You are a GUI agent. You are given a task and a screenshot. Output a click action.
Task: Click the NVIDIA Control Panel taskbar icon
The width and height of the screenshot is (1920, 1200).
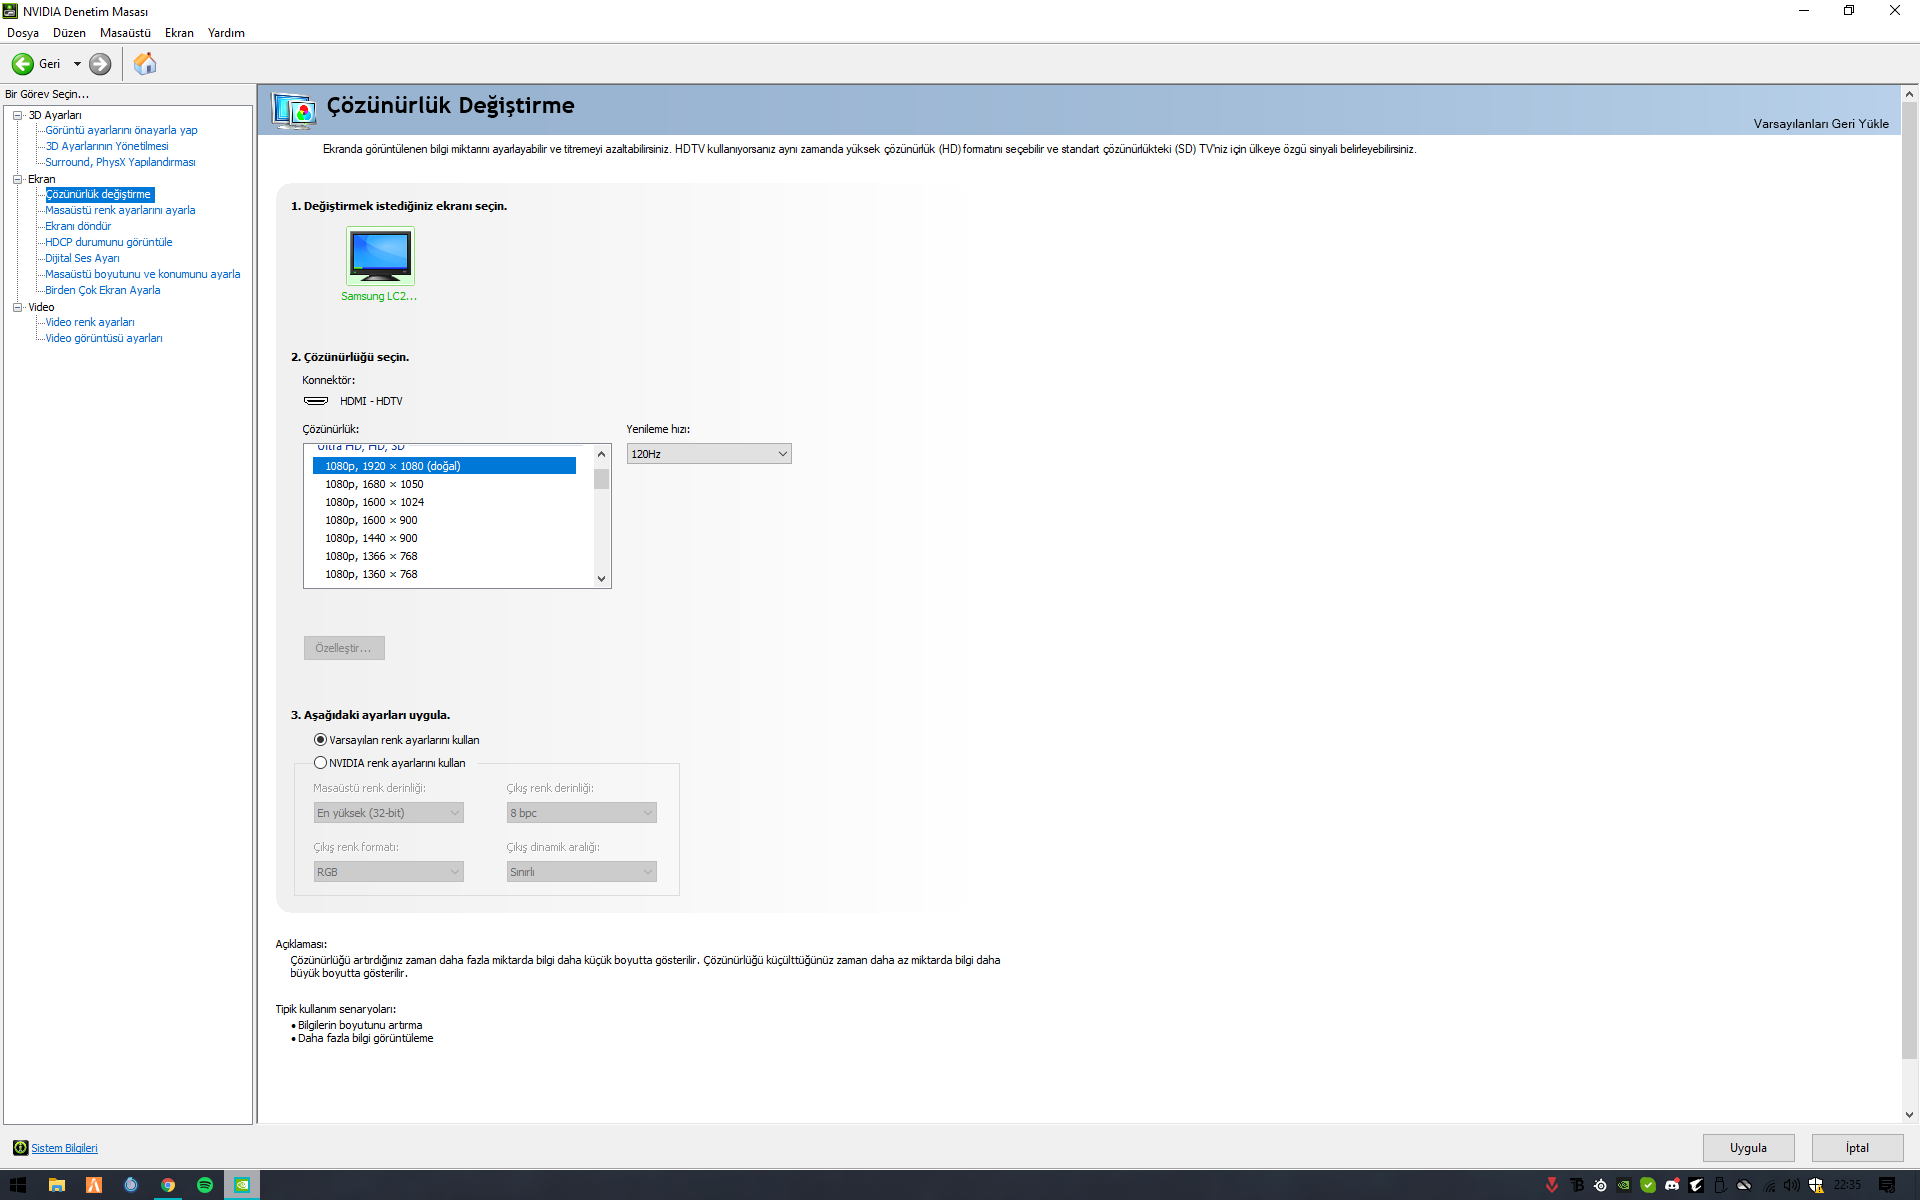[242, 1185]
